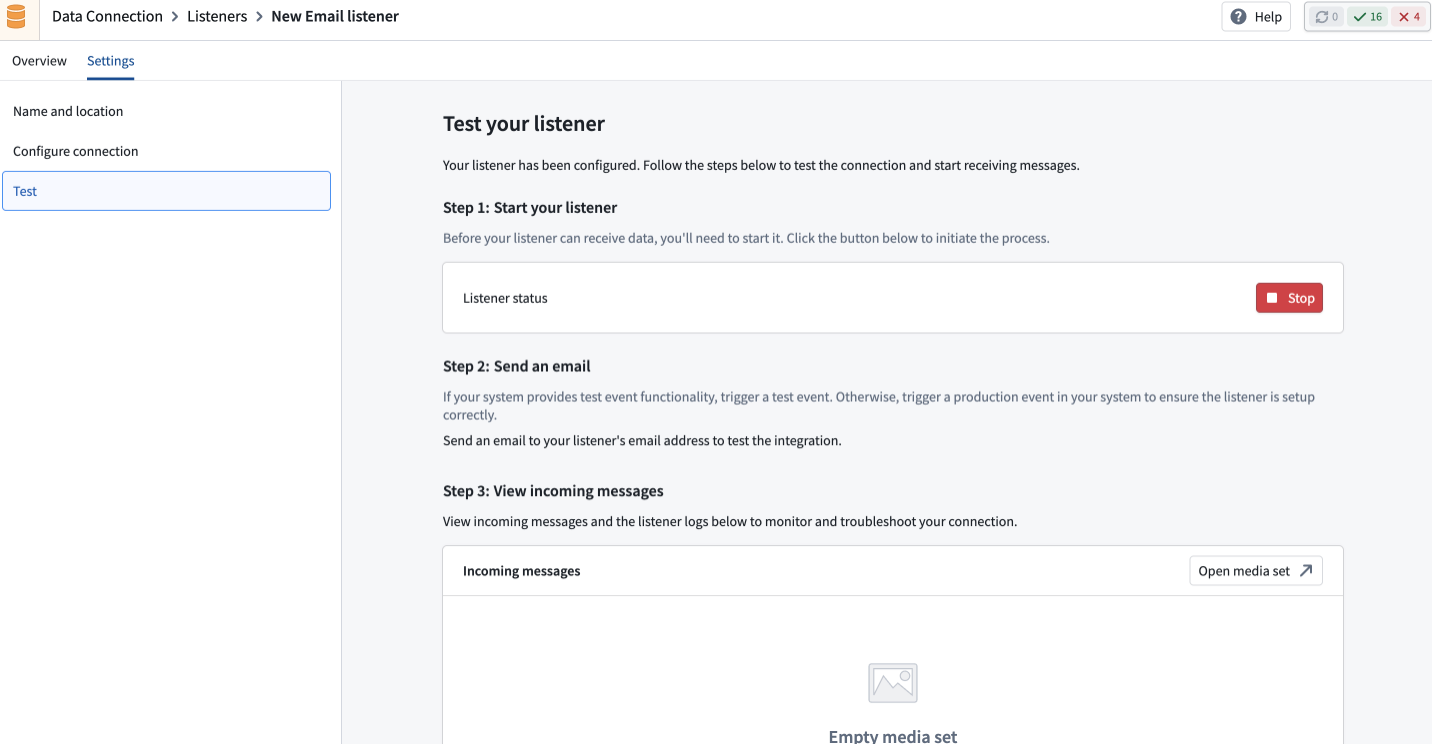Switch to the Overview tab
This screenshot has width=1432, height=744.
39,60
